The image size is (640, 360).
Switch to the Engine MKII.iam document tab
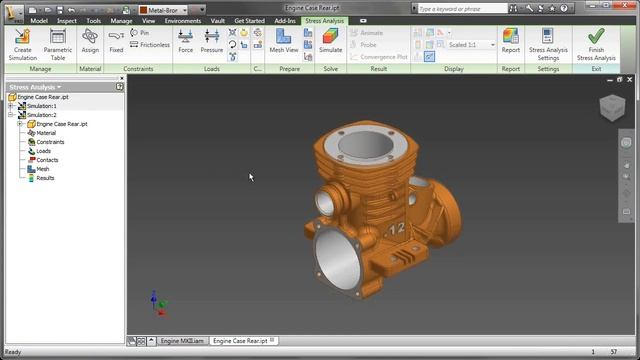[x=182, y=341]
